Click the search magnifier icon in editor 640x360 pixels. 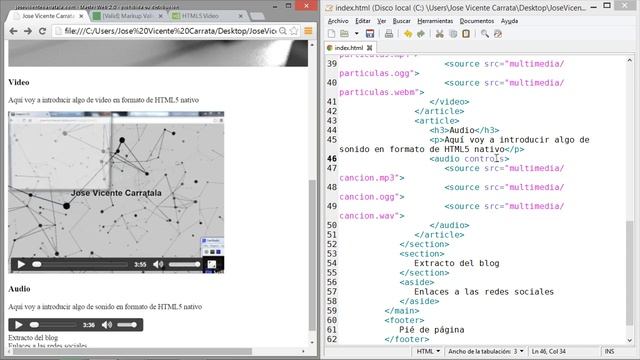point(484,34)
